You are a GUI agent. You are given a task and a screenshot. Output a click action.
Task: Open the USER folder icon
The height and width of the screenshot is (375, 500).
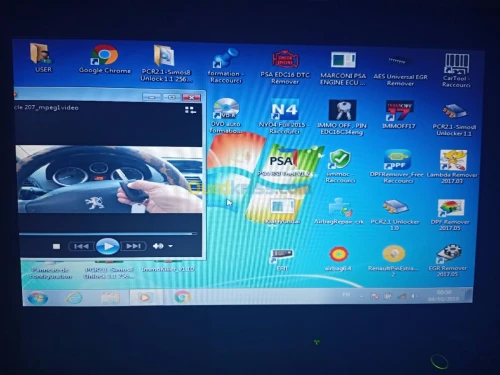[x=41, y=53]
